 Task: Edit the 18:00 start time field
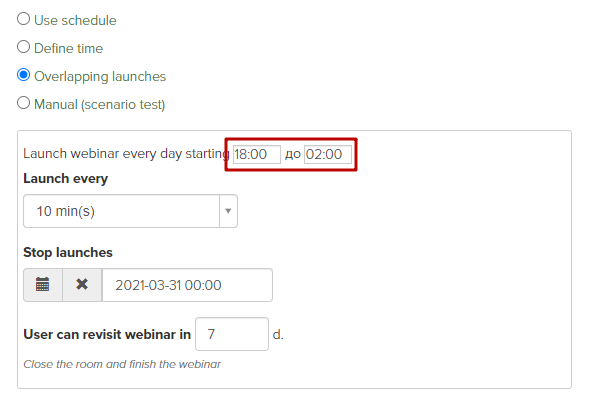coord(257,154)
